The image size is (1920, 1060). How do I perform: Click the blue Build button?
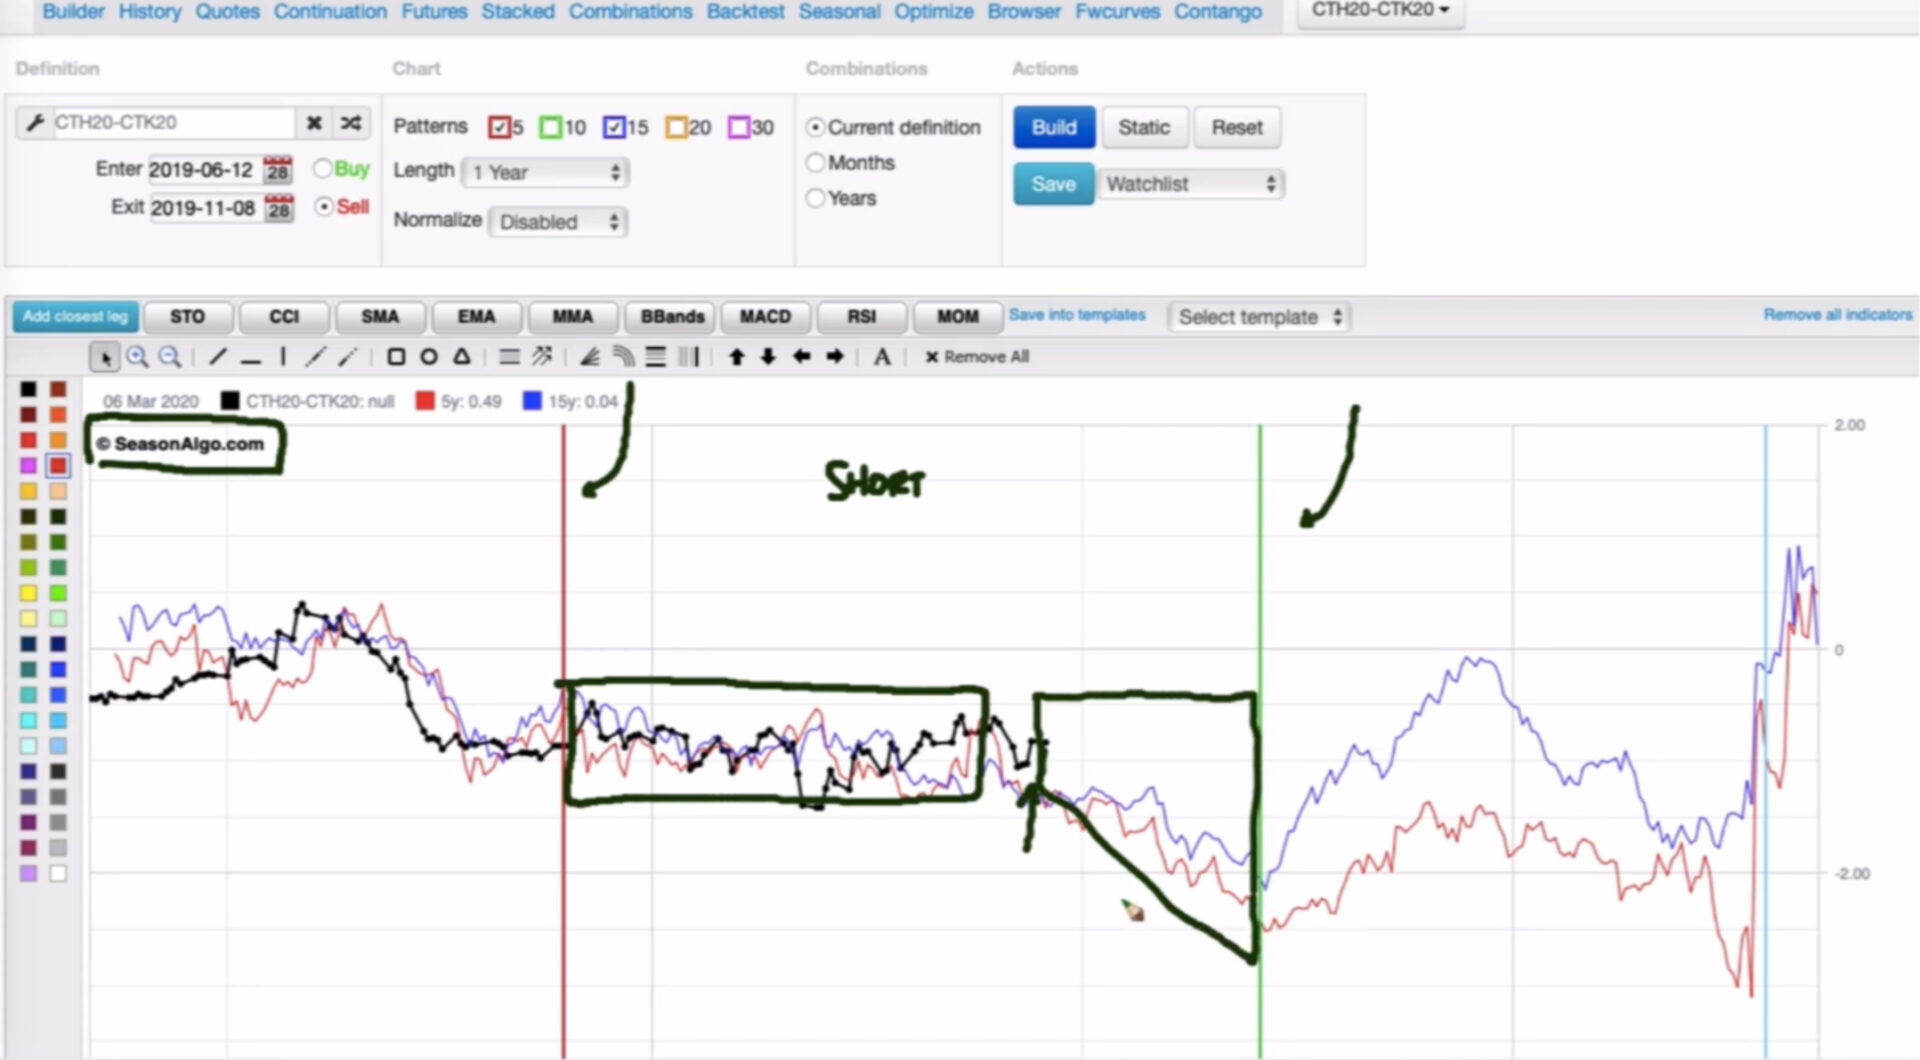[x=1054, y=128]
